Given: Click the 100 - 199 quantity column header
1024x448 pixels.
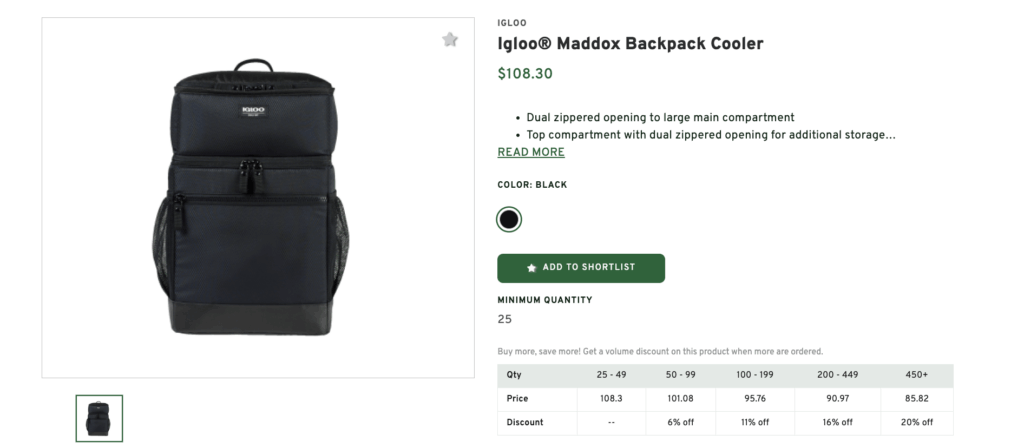Looking at the screenshot, I should pyautogui.click(x=755, y=375).
